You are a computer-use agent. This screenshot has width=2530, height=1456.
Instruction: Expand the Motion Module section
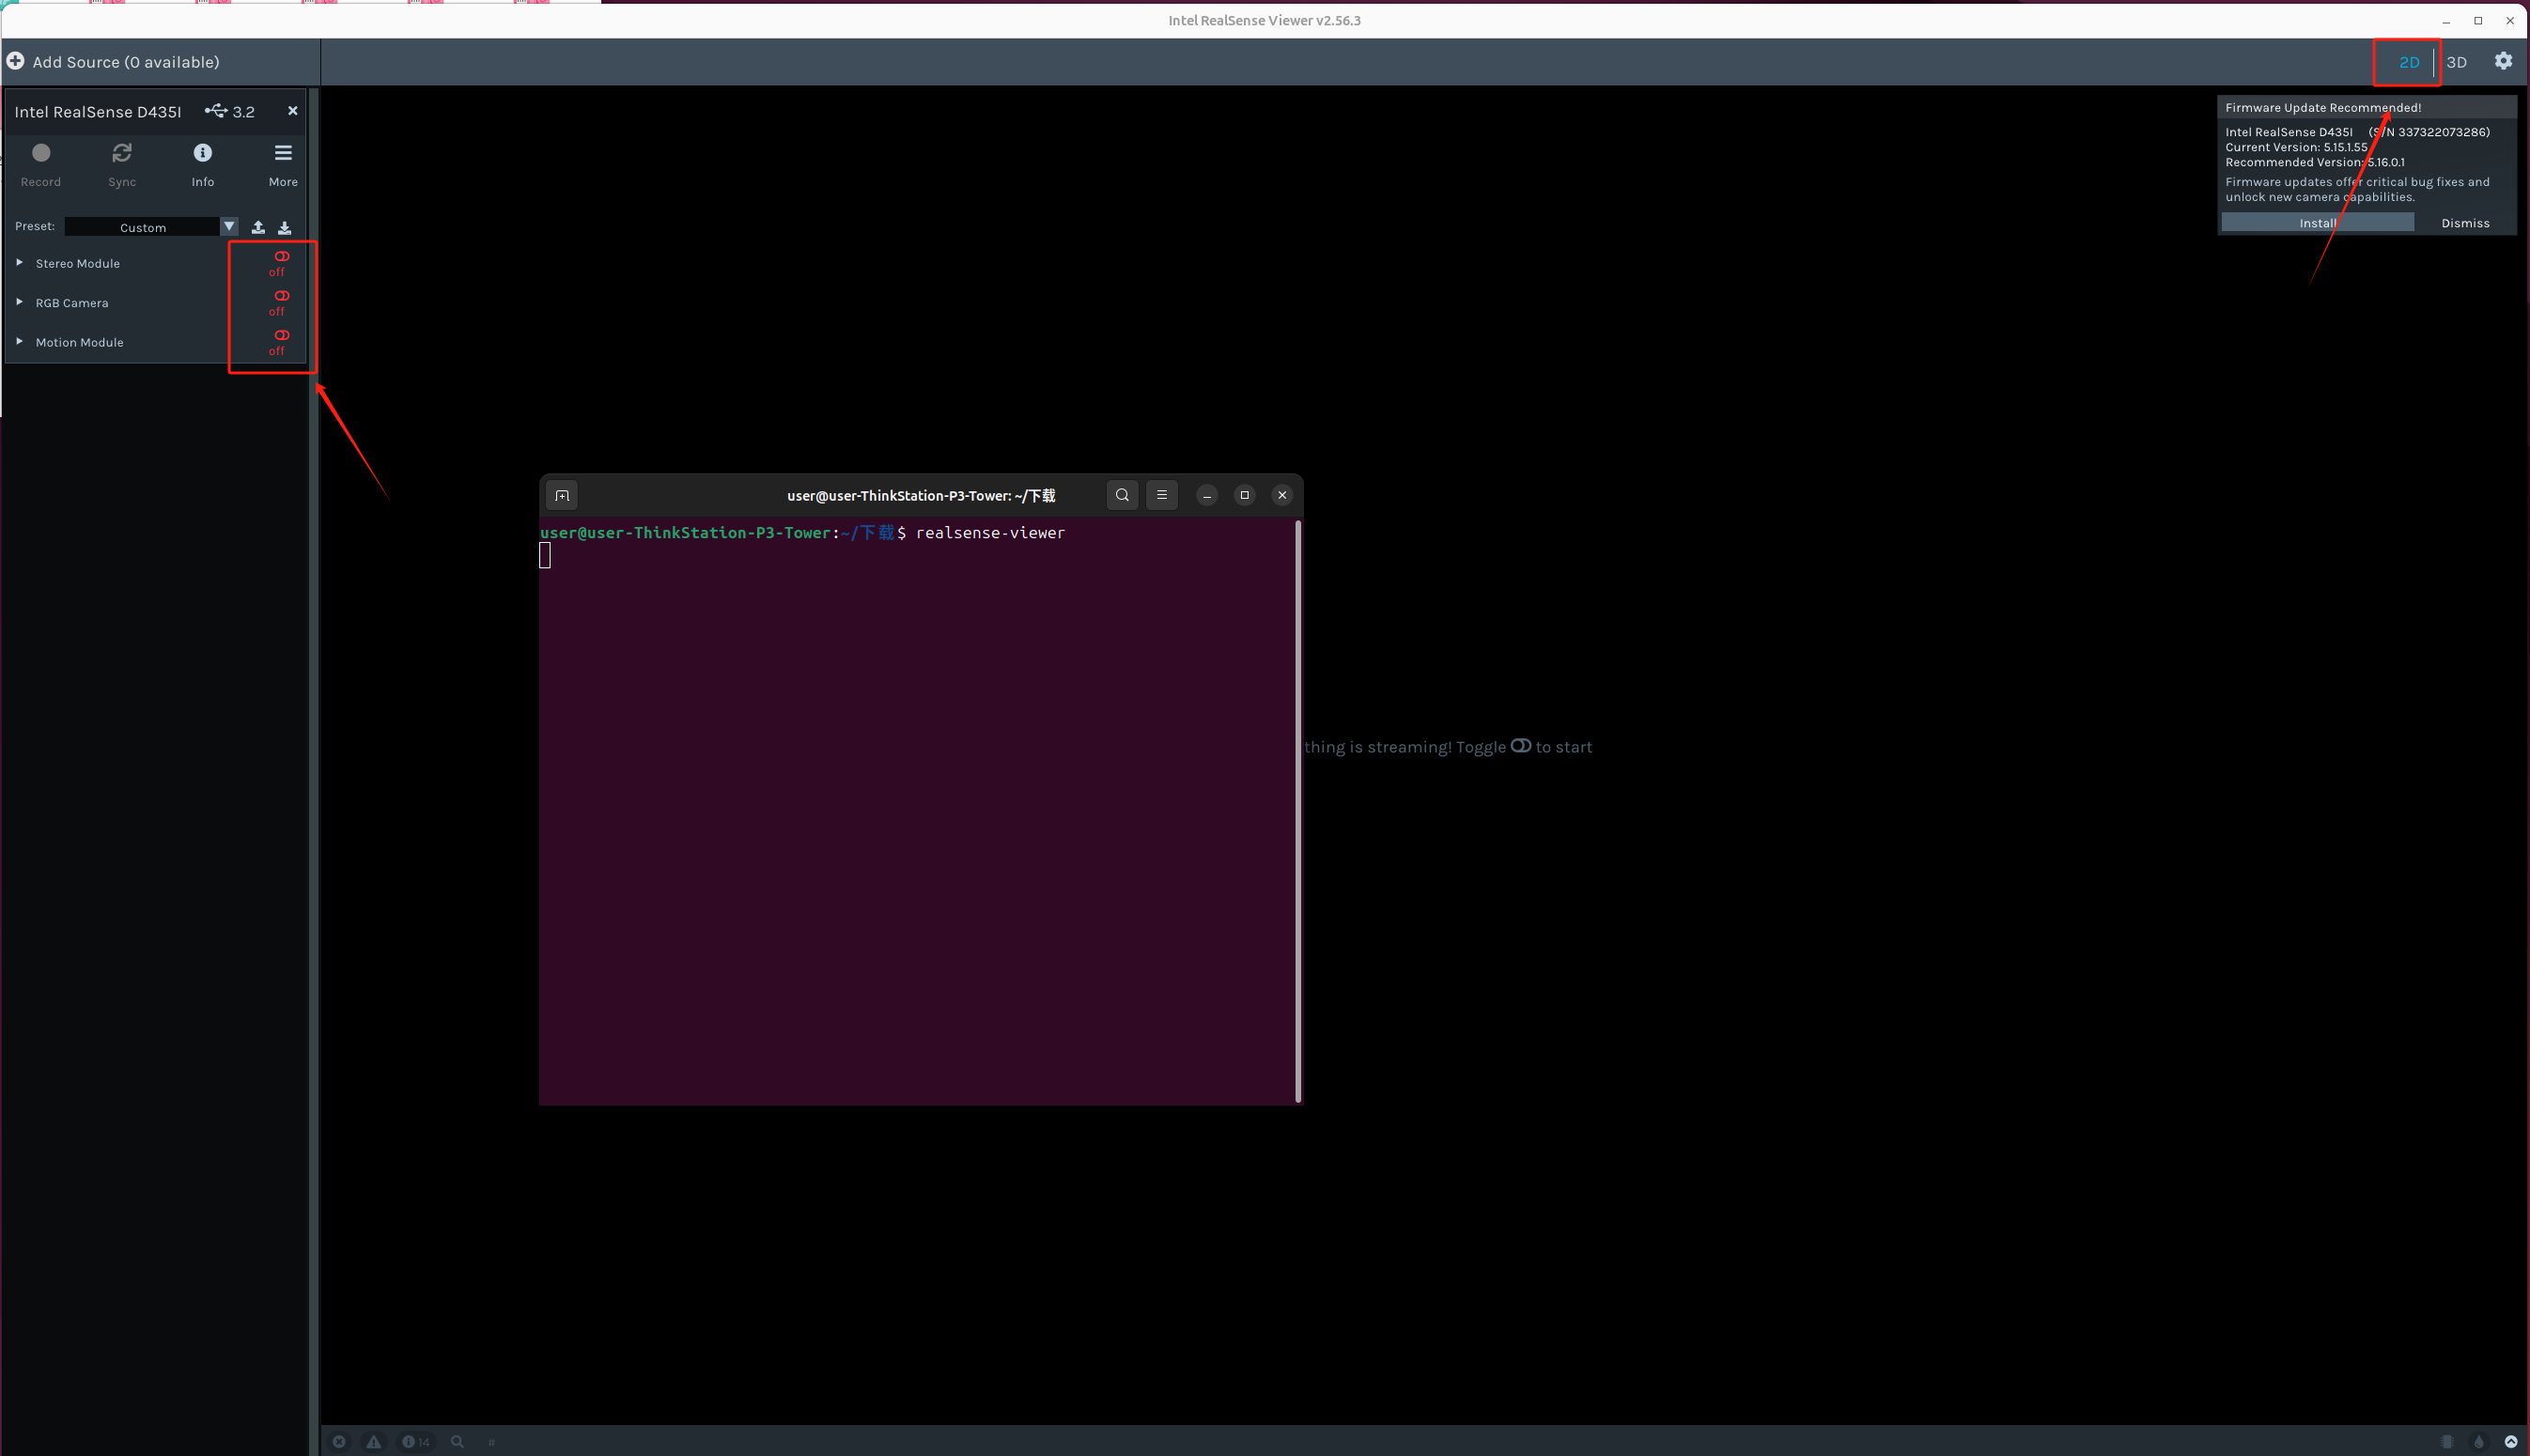[x=19, y=341]
